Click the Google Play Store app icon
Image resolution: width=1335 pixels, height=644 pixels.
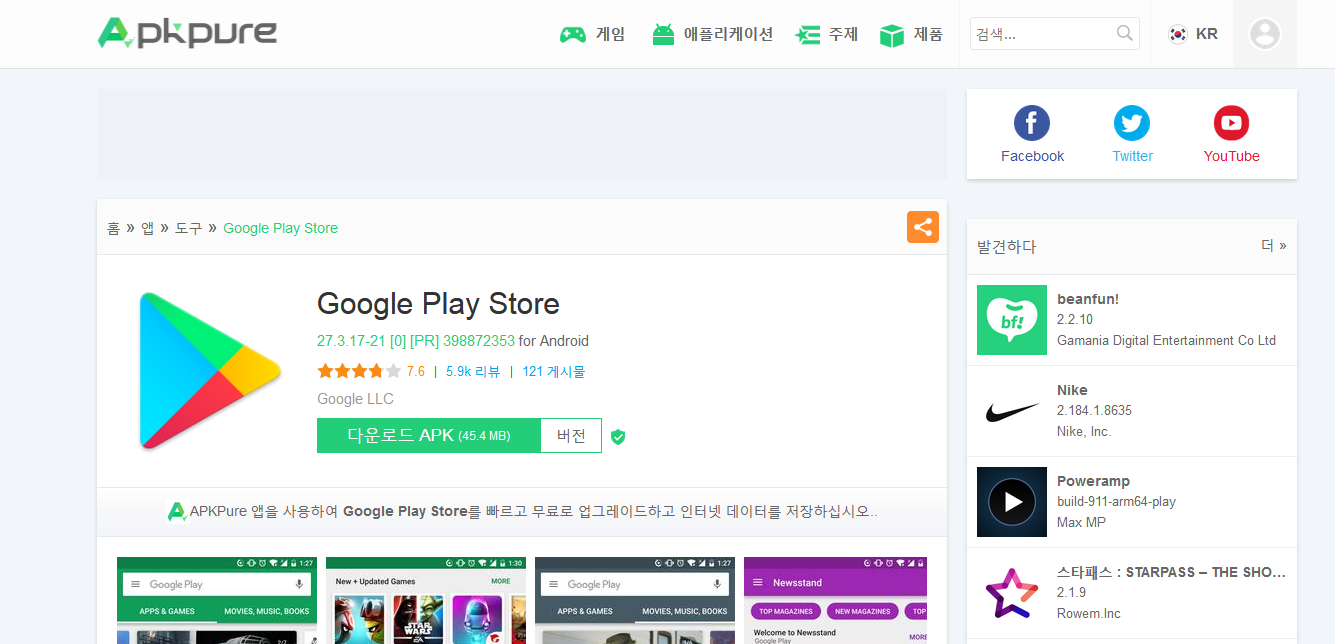[210, 370]
